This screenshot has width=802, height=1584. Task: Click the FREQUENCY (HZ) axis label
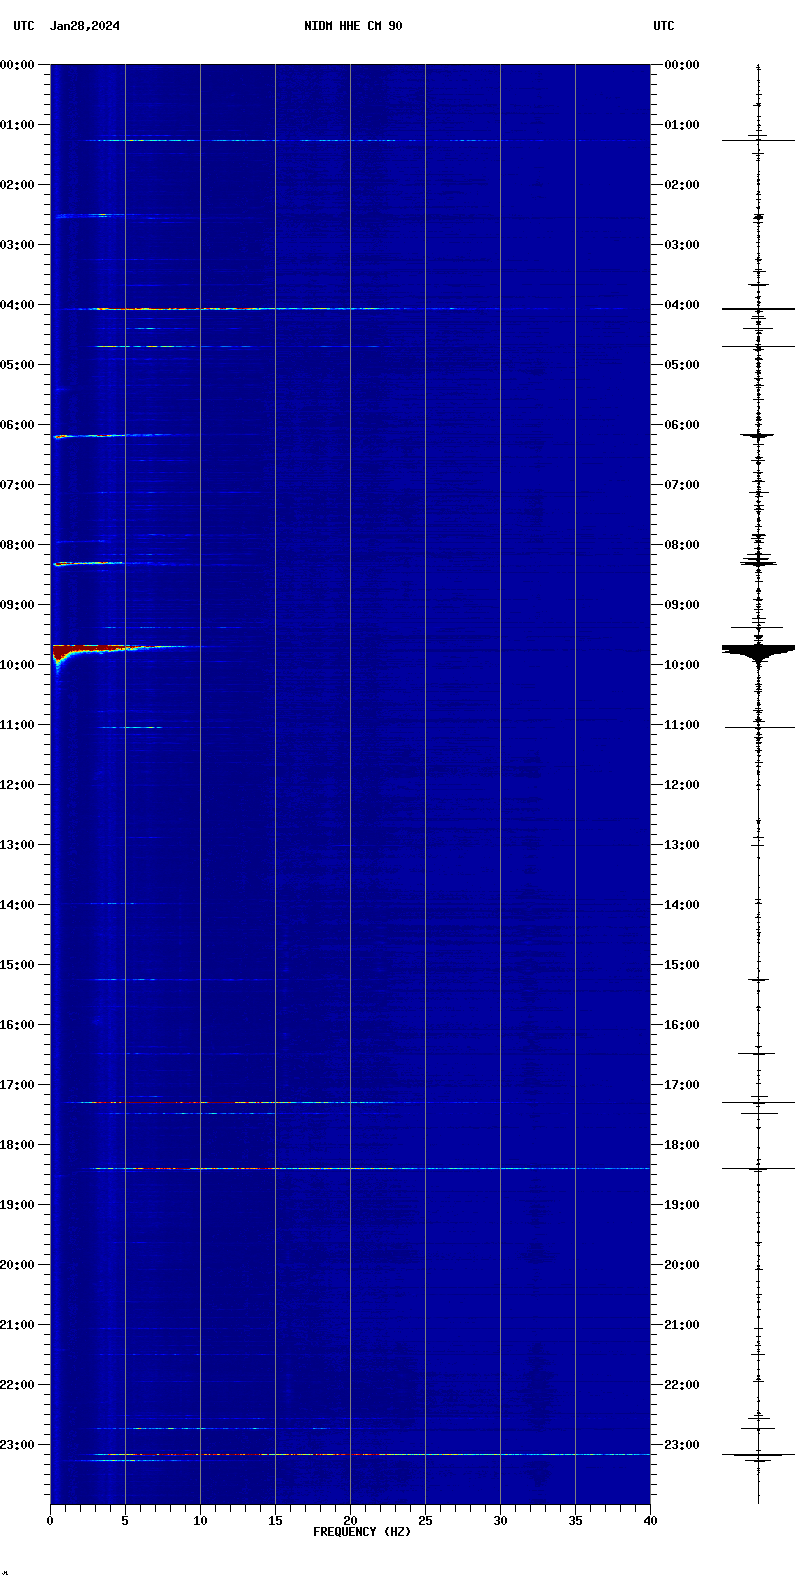coord(361,1532)
